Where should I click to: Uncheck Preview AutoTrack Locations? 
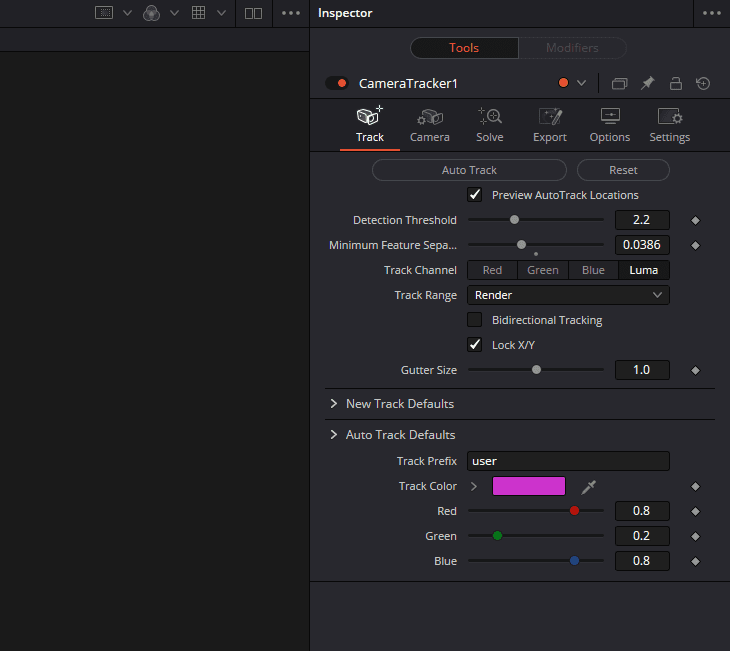(474, 195)
